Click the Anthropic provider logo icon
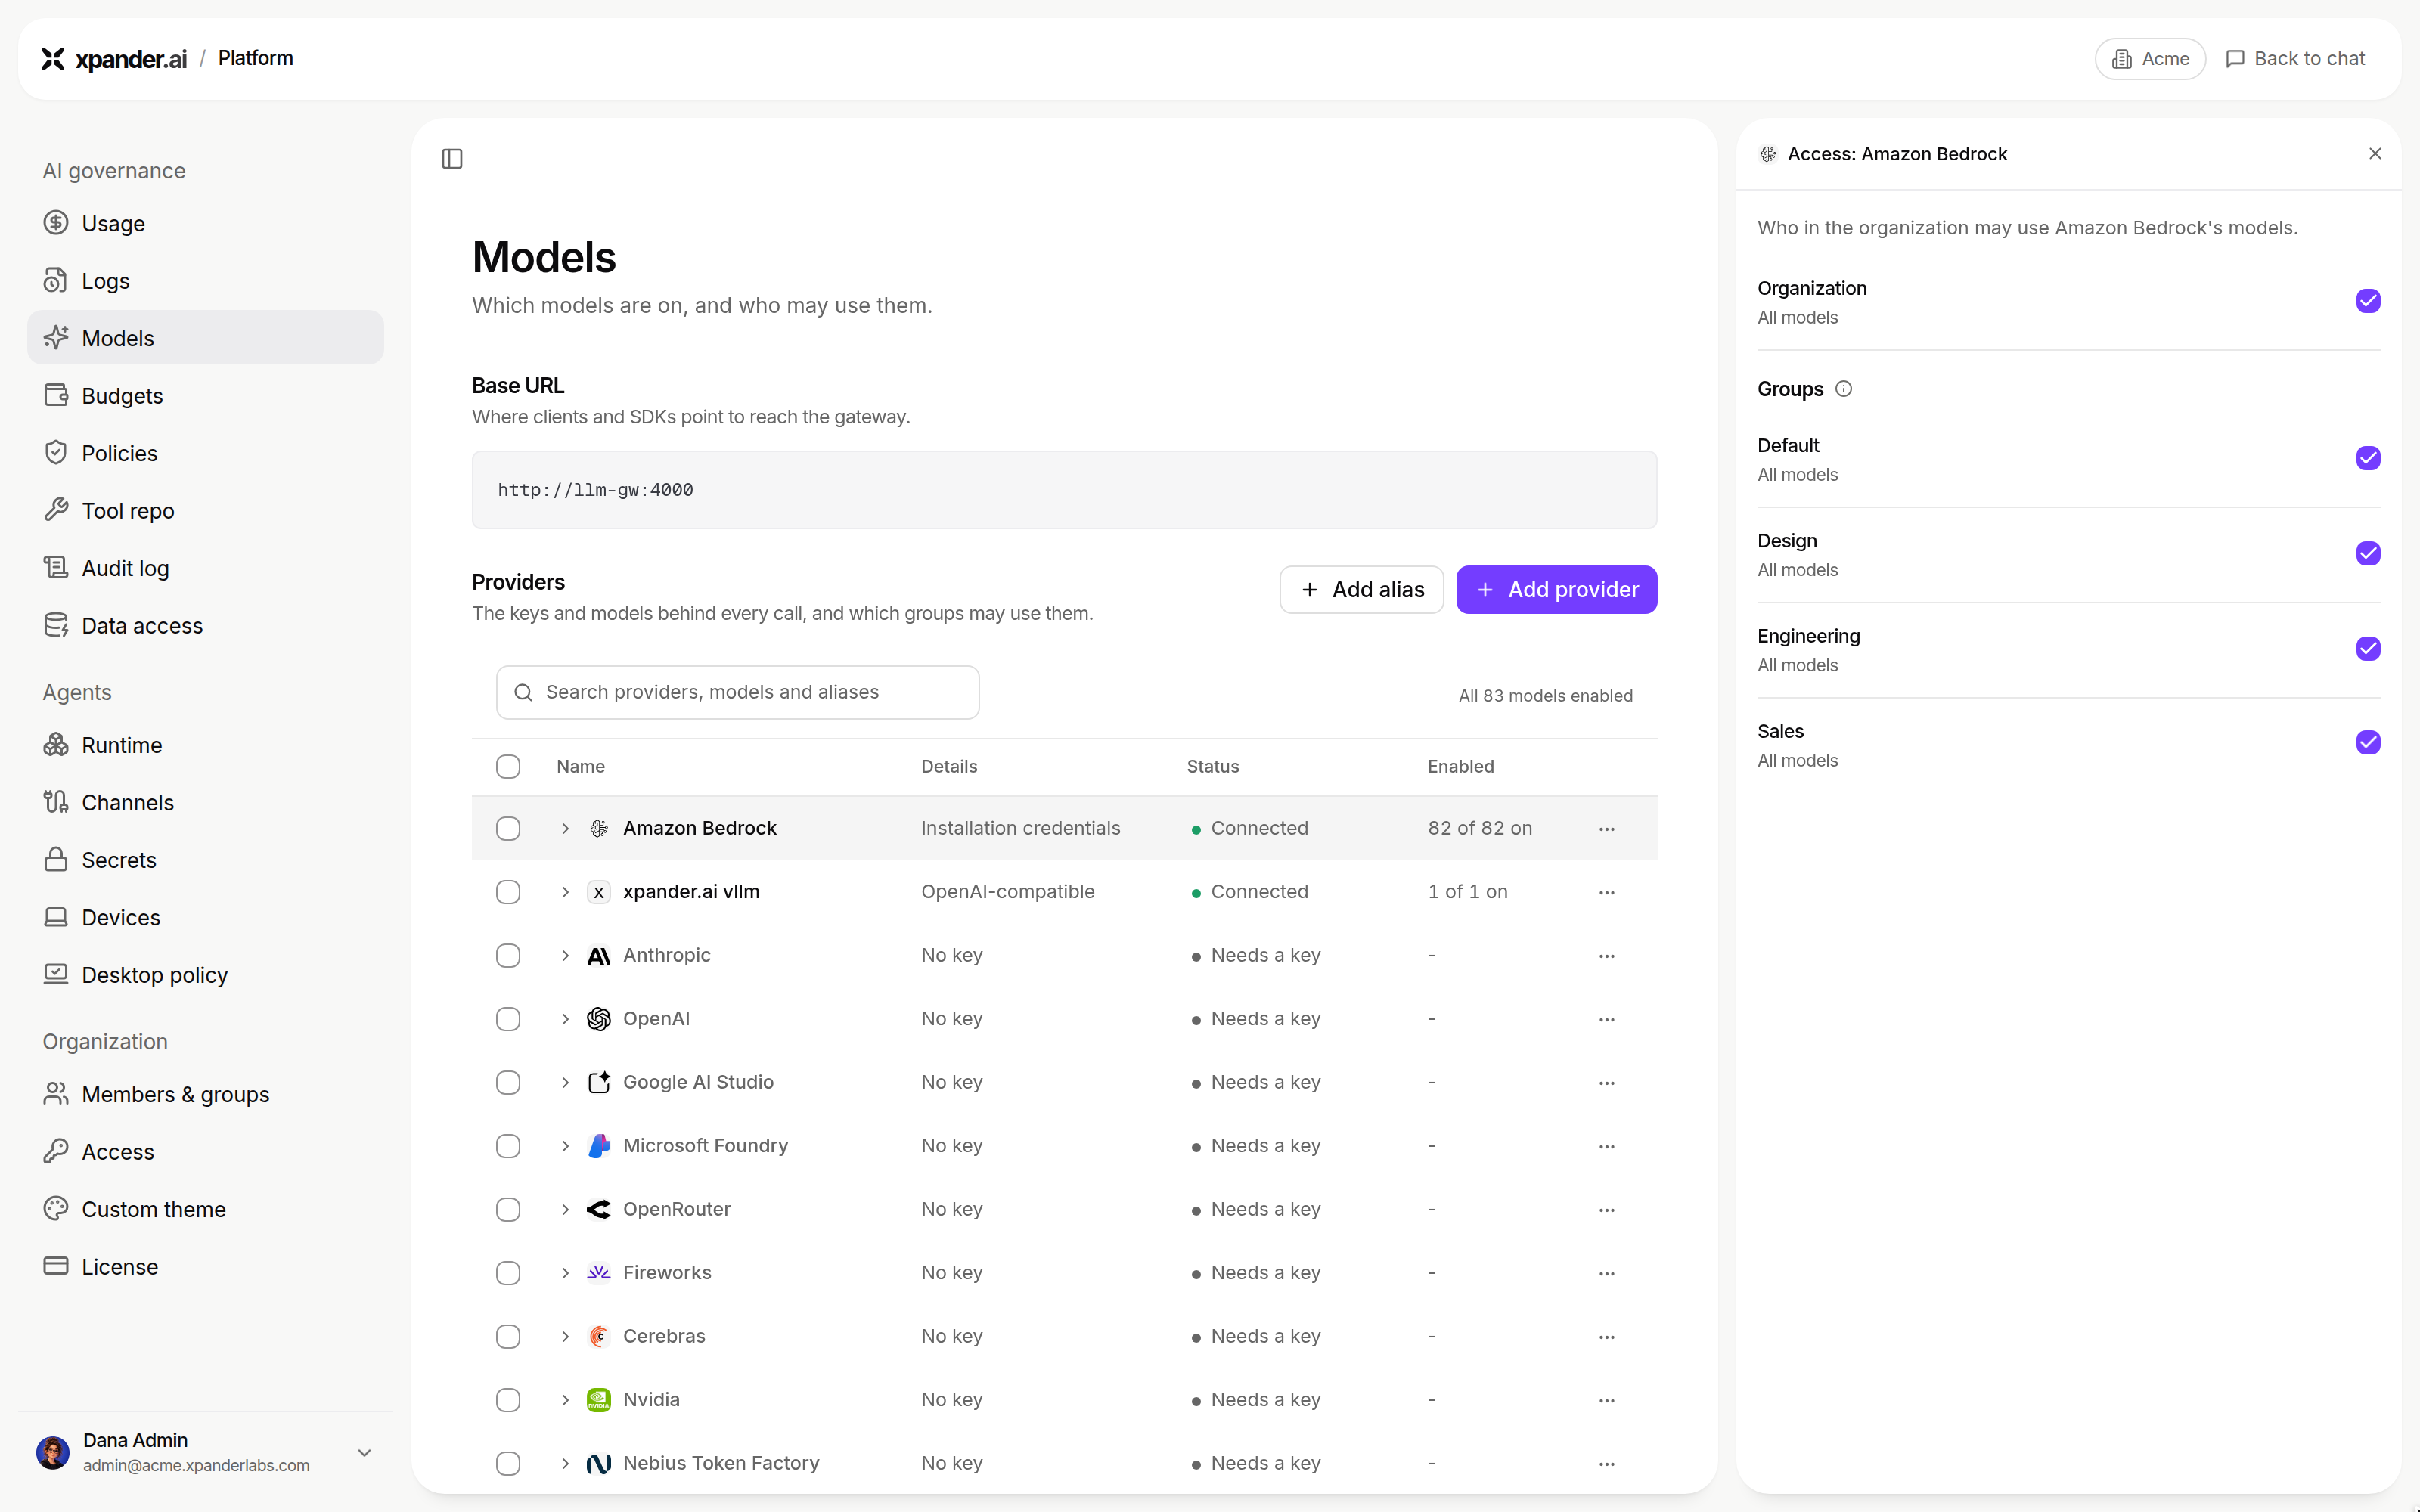 pos(599,955)
